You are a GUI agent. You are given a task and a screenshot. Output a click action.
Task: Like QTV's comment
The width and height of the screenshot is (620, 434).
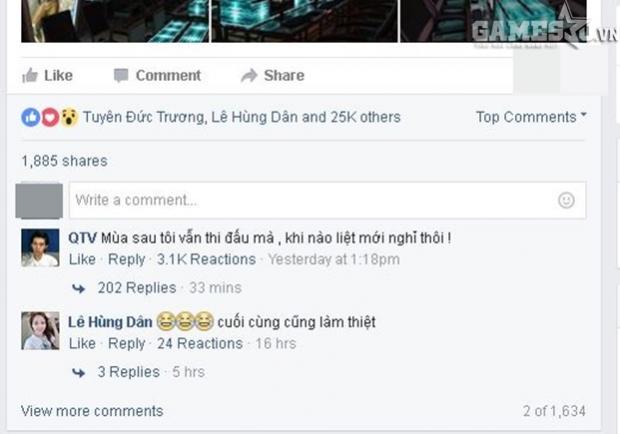click(x=82, y=259)
